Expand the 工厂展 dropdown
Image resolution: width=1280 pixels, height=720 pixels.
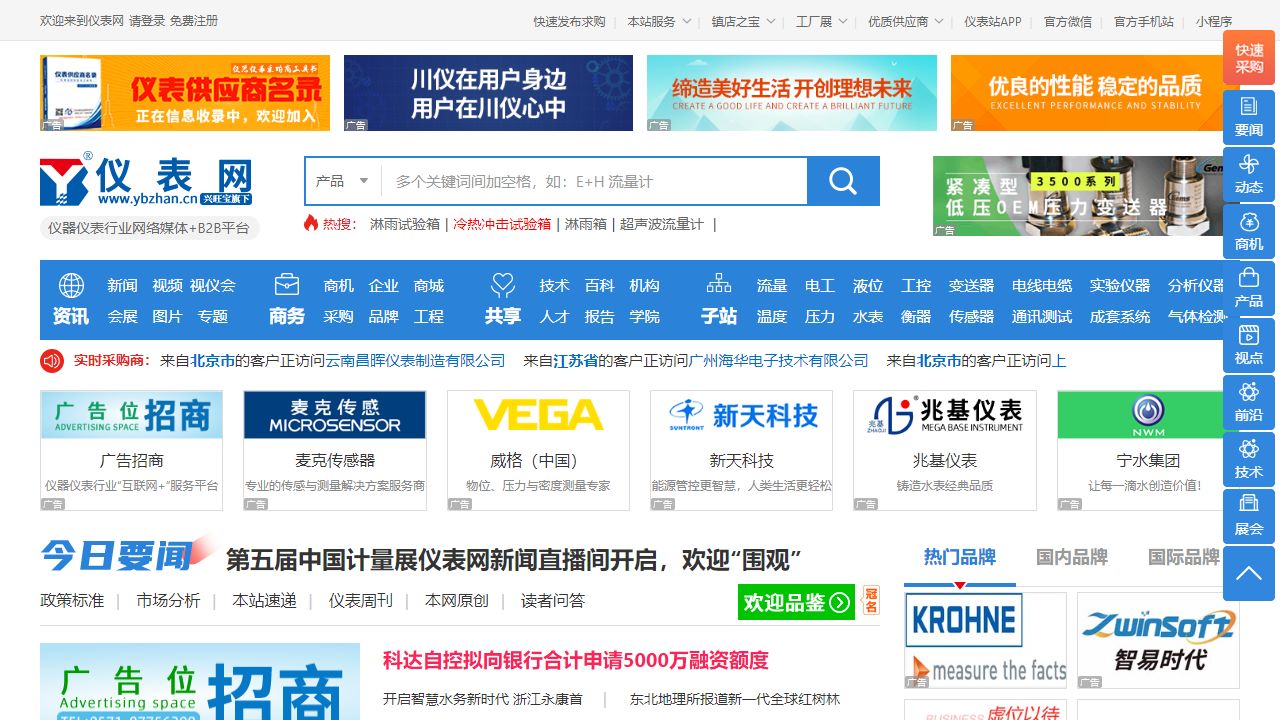[x=821, y=21]
